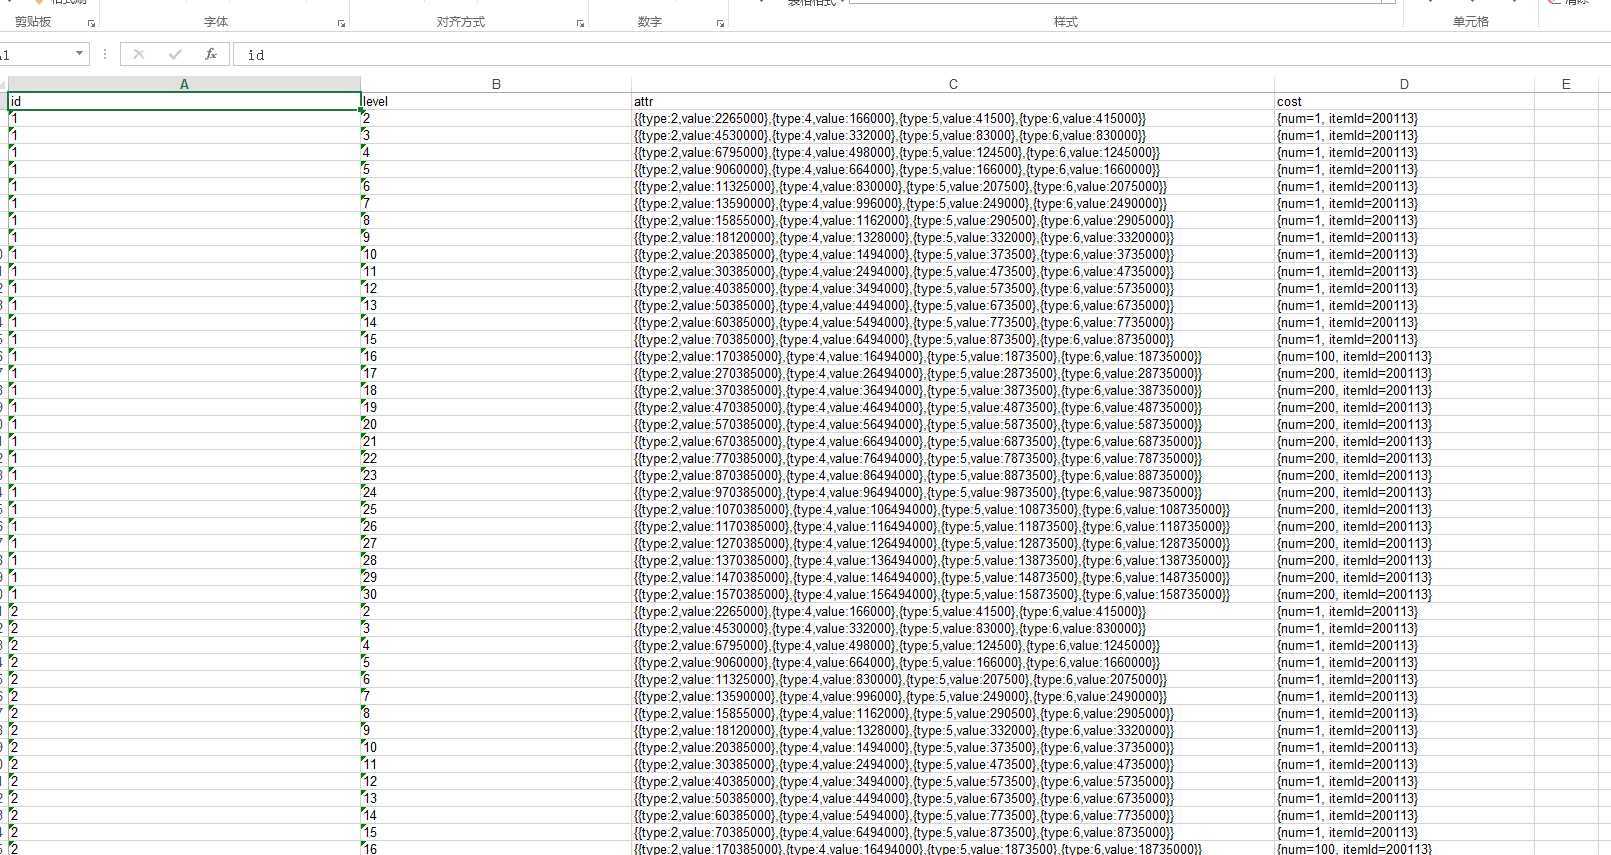Open the 字体 group dialog launcher
This screenshot has width=1611, height=855.
click(x=341, y=23)
